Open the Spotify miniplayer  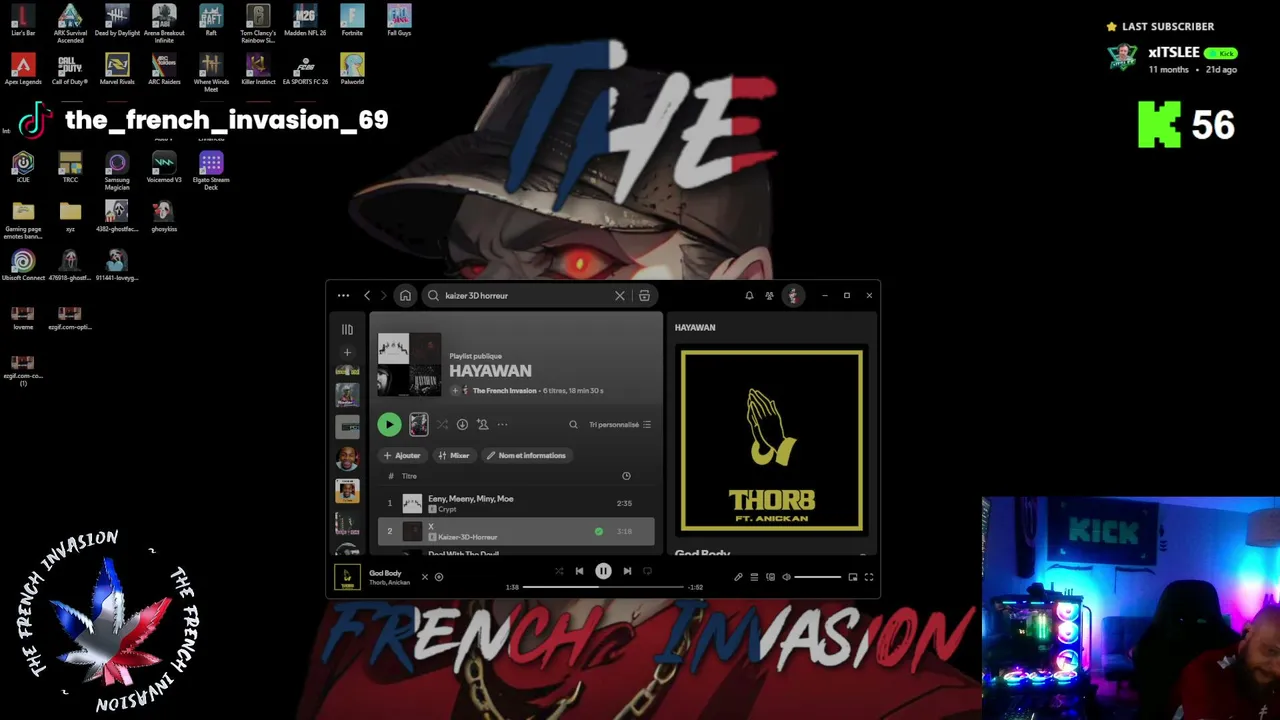[853, 577]
